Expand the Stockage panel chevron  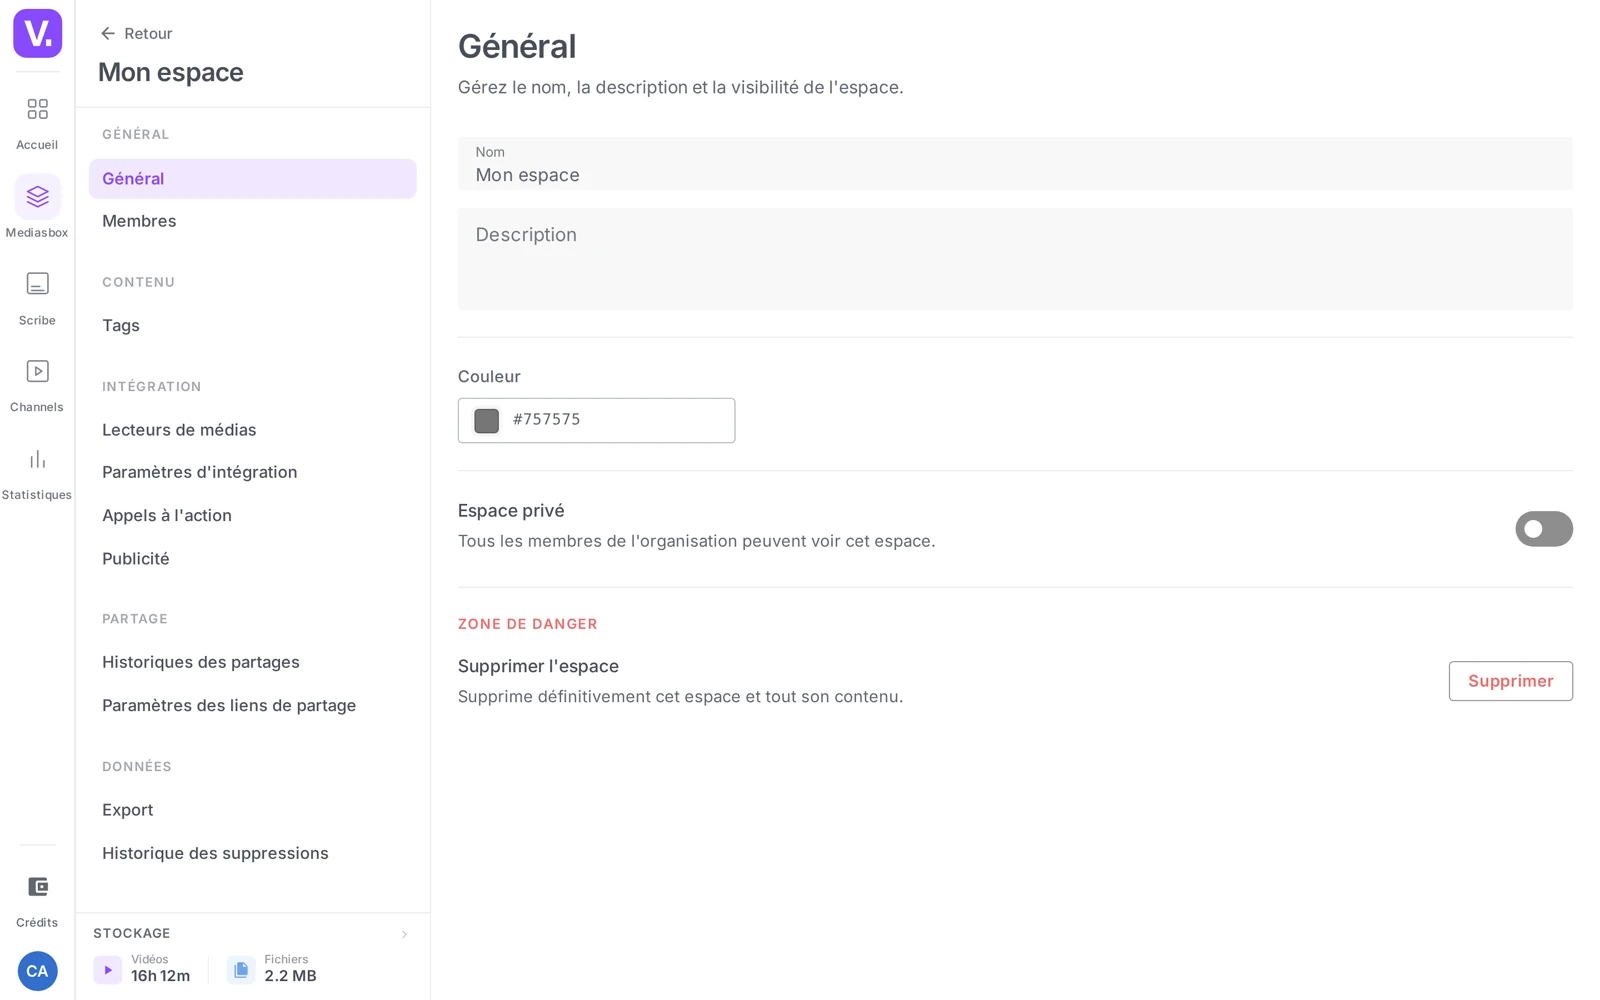[404, 934]
